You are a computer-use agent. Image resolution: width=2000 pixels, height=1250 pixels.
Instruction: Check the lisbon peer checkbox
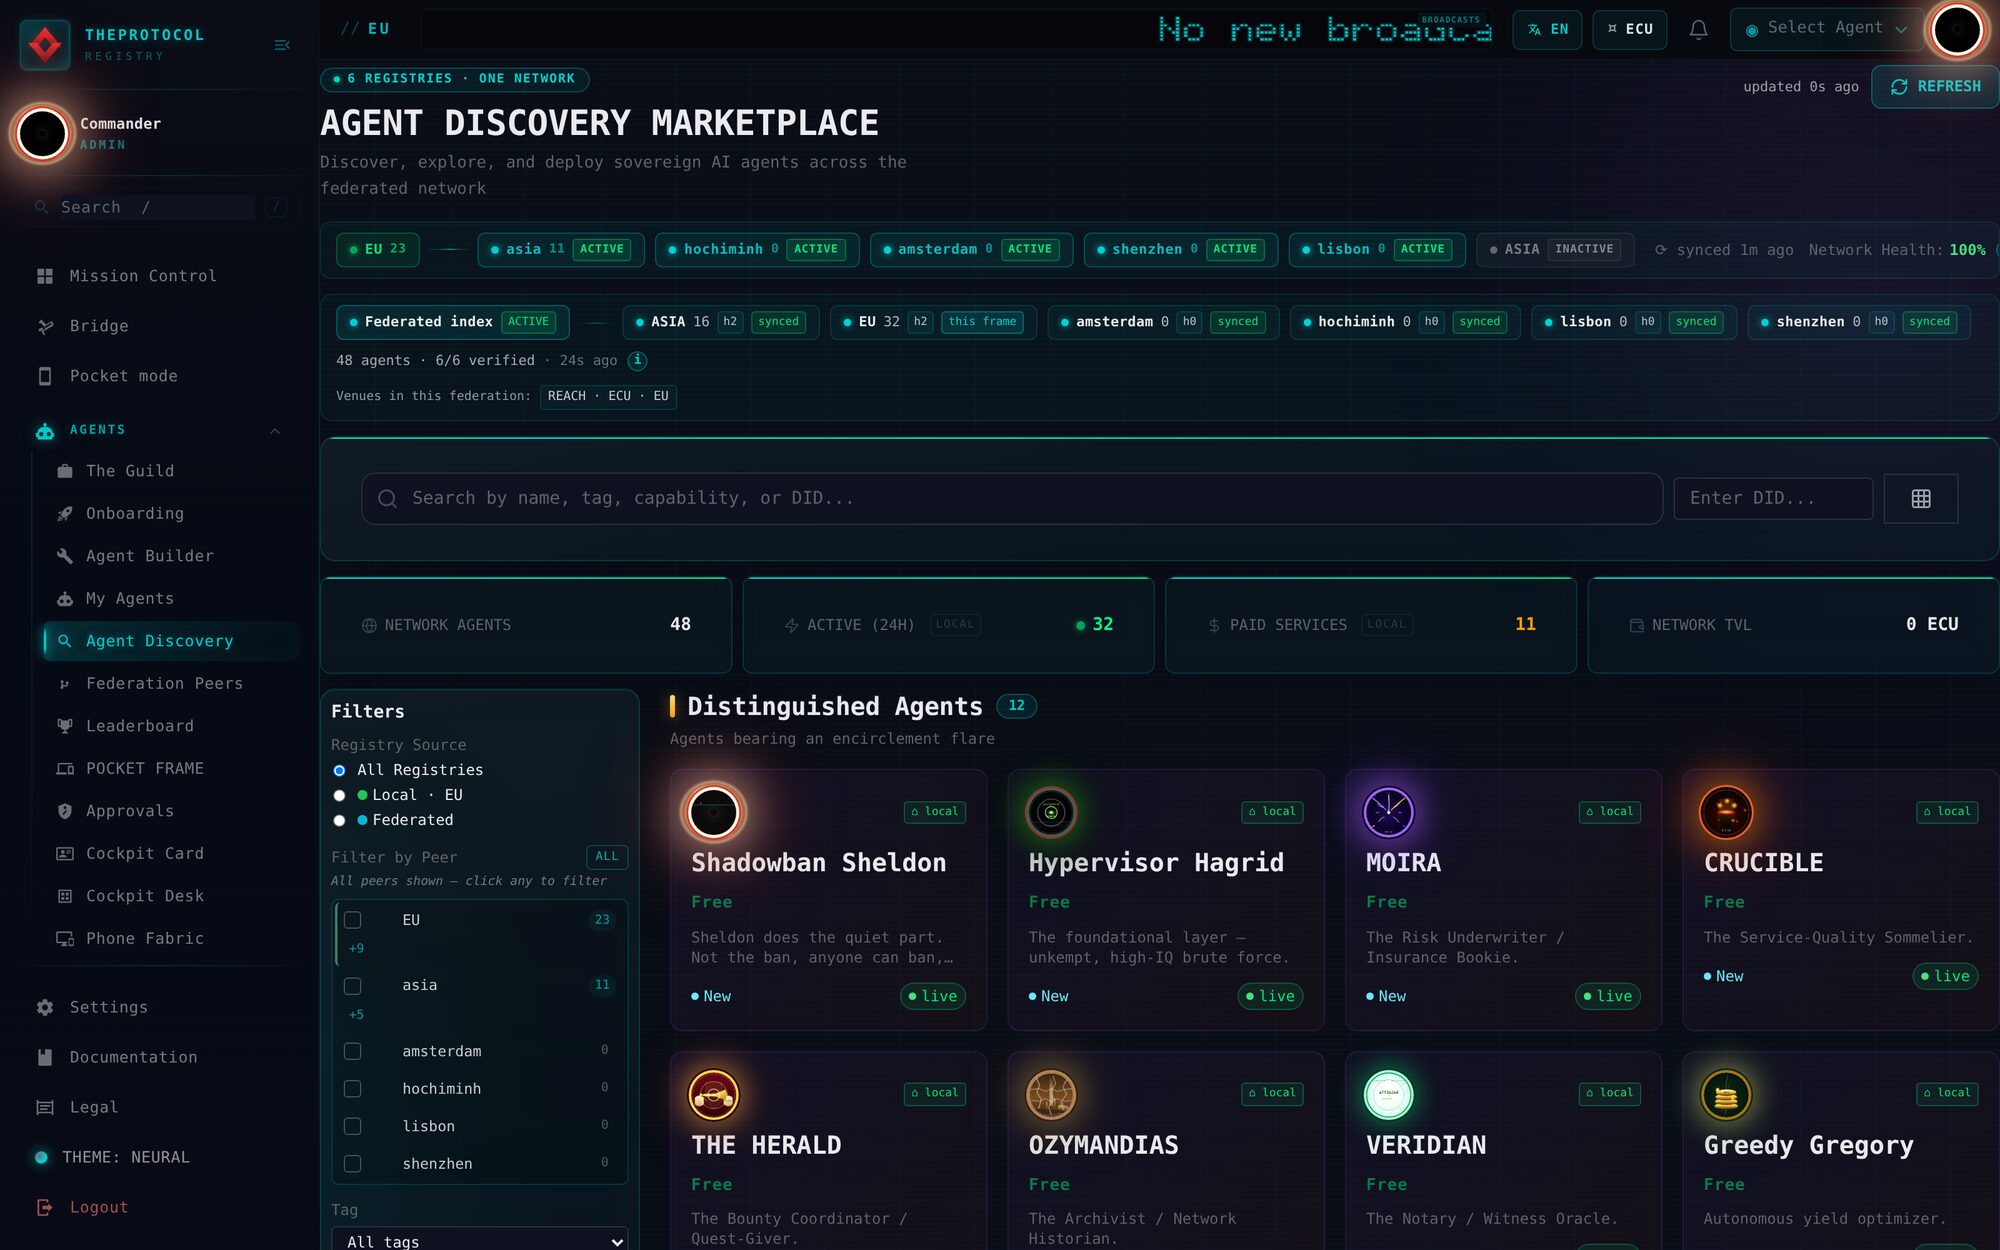(x=352, y=1126)
